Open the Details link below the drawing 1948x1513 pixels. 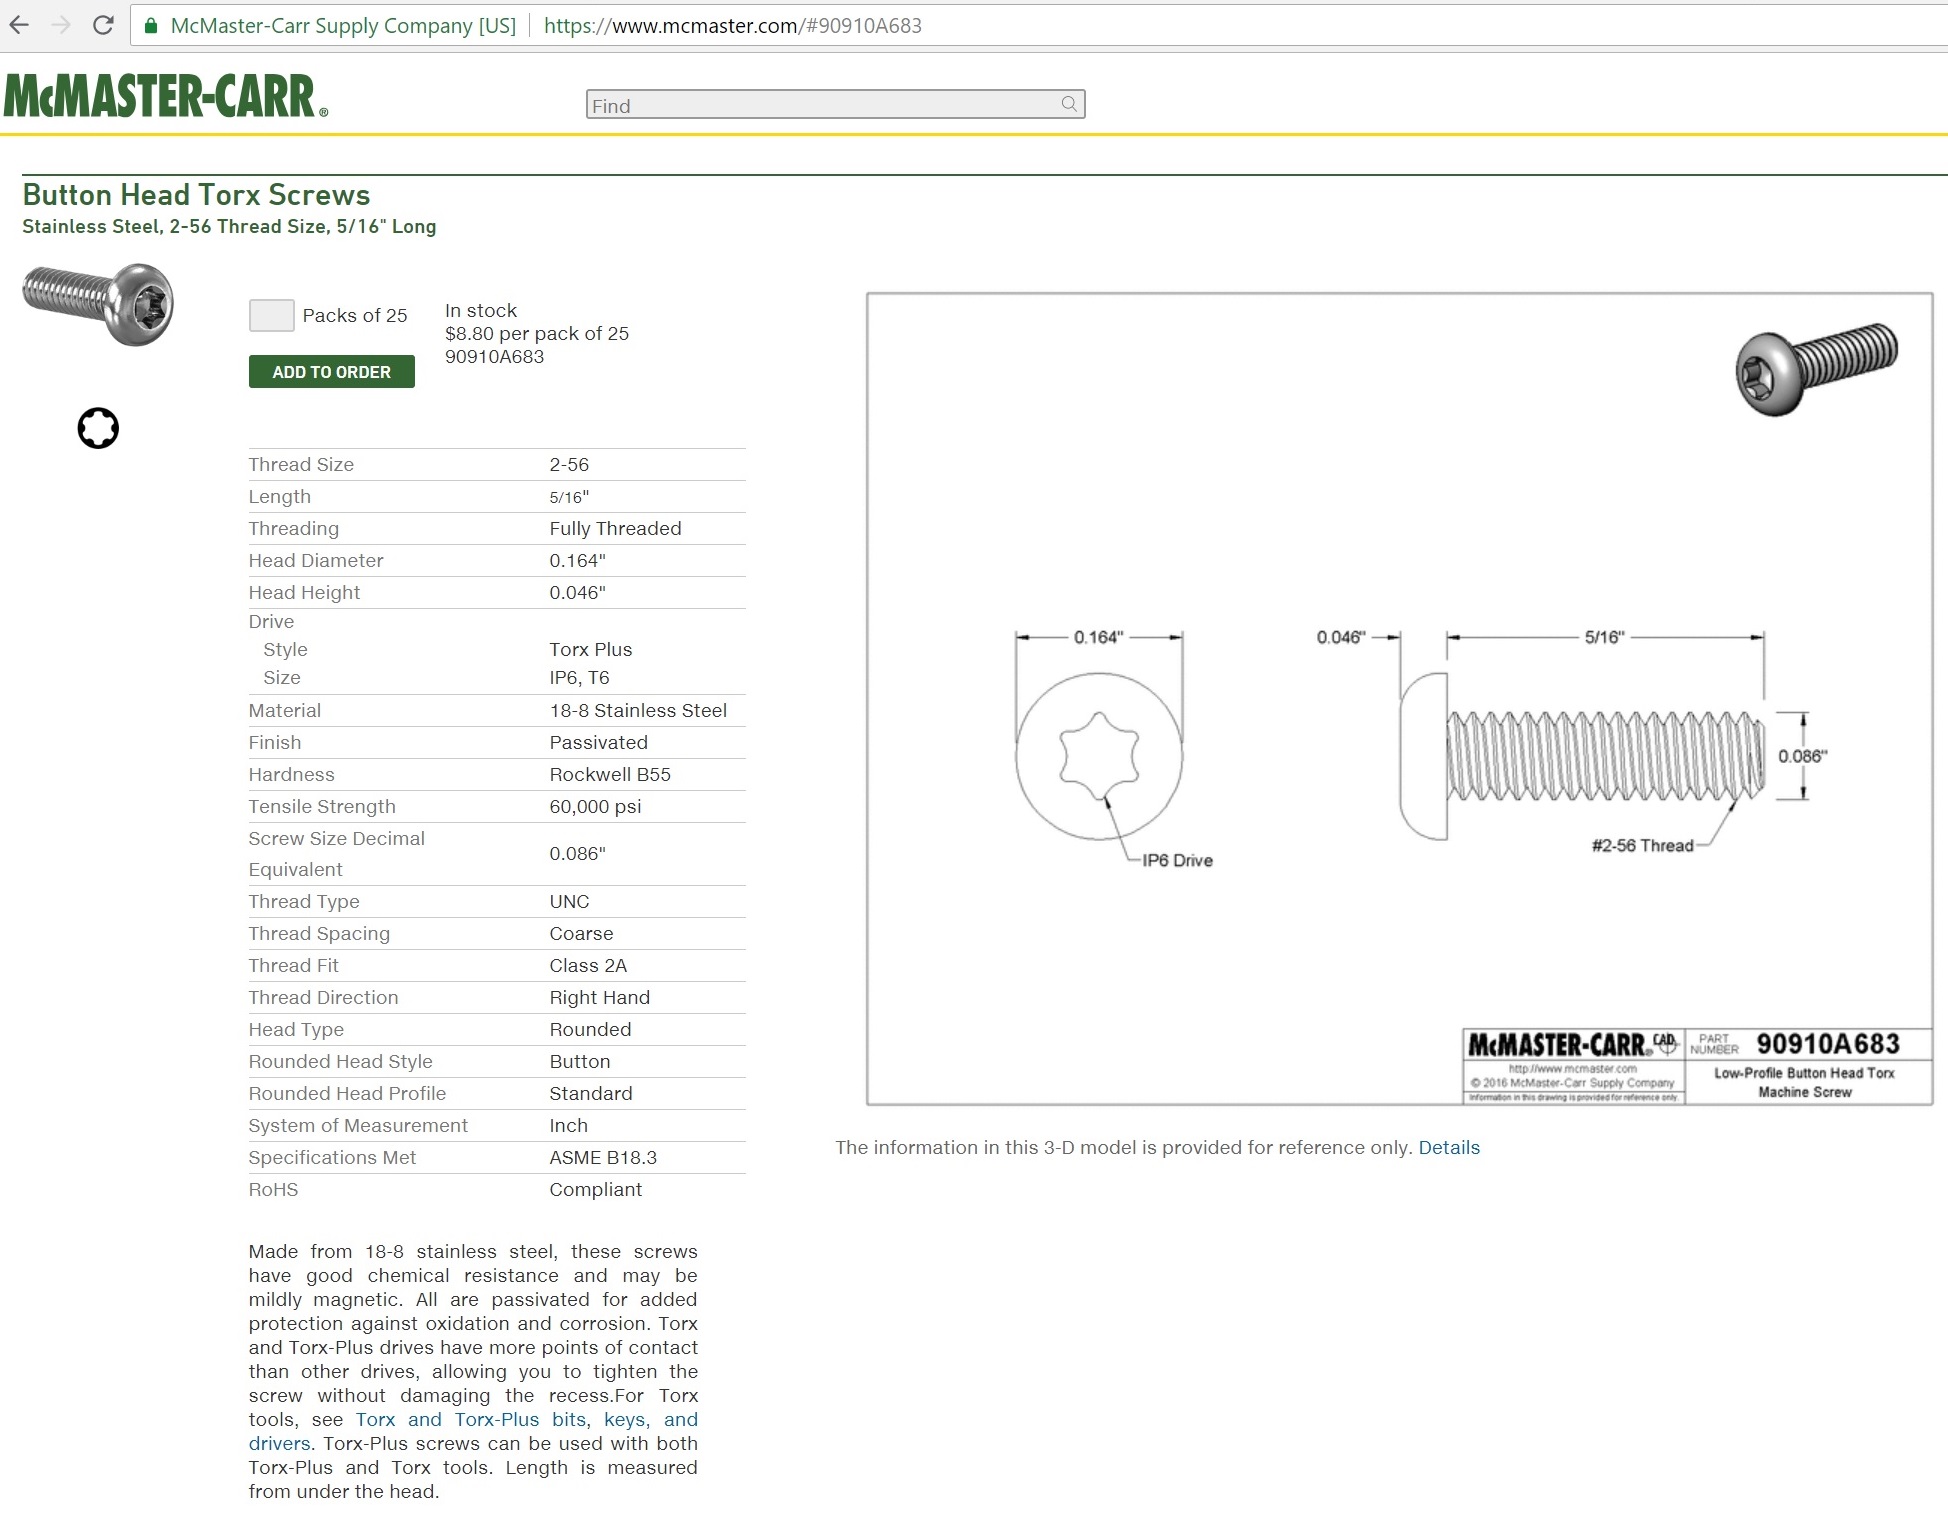[x=1448, y=1148]
